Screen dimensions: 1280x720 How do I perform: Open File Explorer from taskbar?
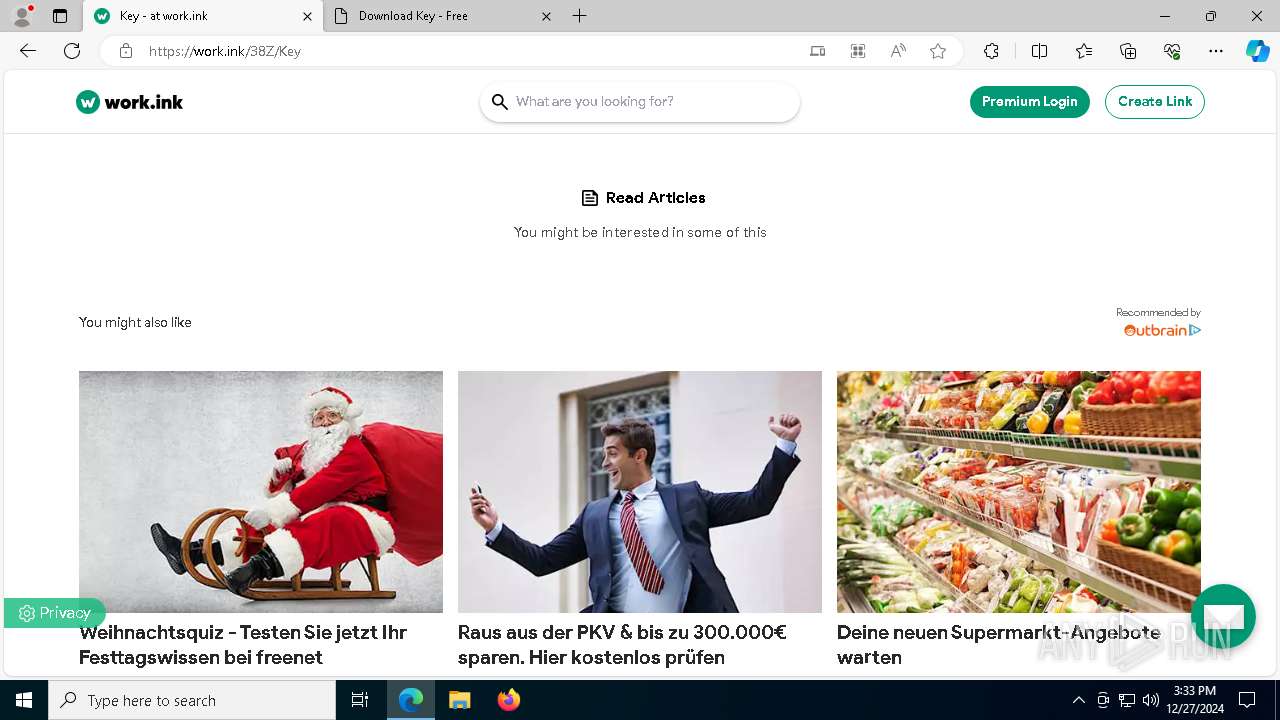[459, 700]
